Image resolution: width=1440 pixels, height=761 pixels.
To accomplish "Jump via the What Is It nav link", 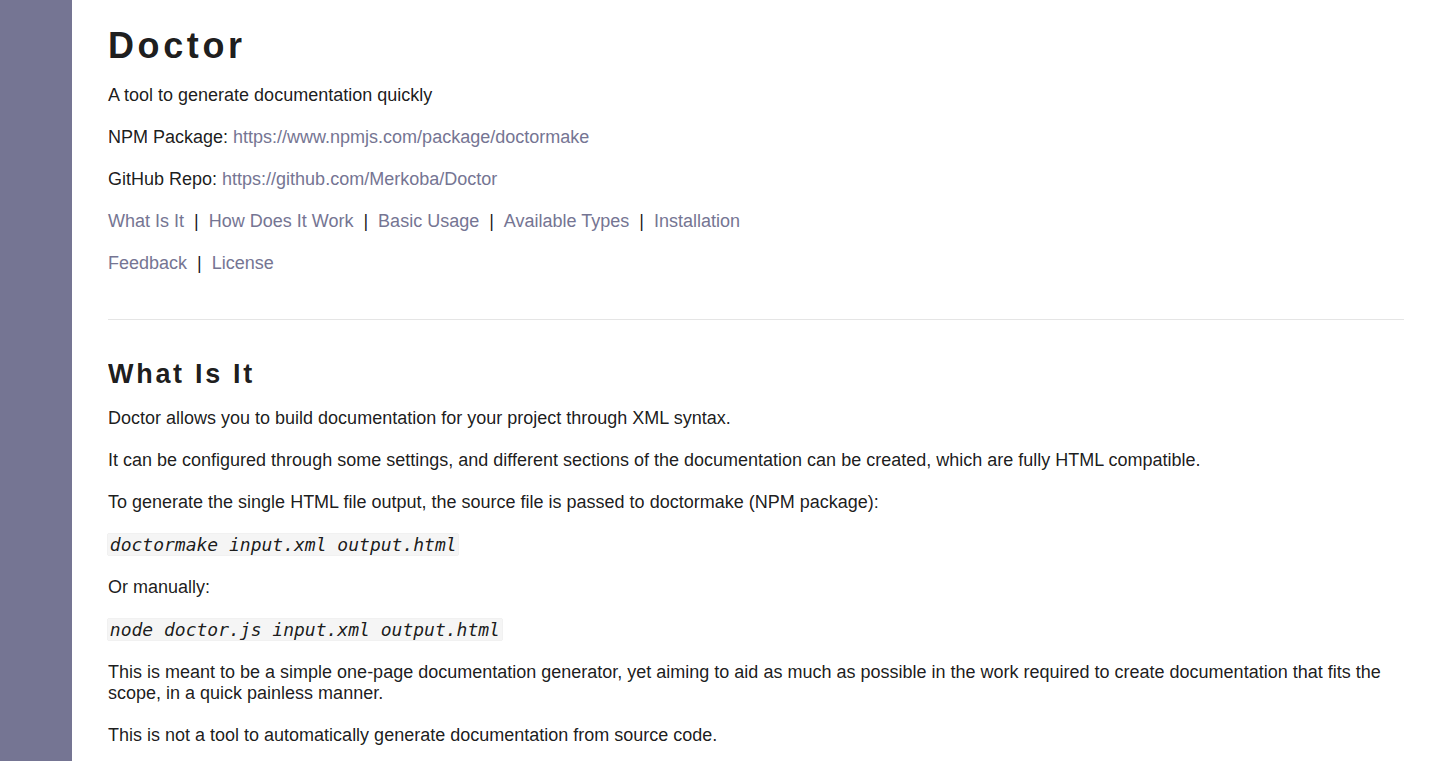I will pyautogui.click(x=146, y=221).
